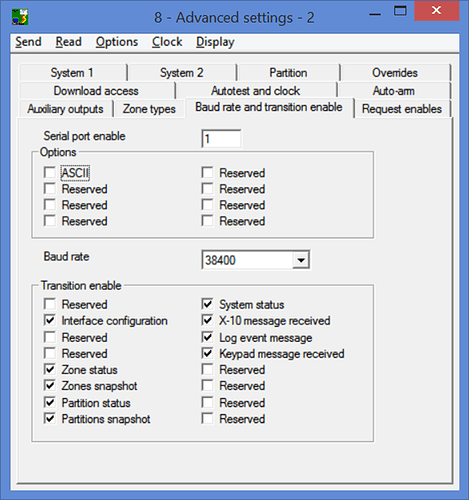Switch to the Request enables tab
469x500 pixels.
click(402, 109)
